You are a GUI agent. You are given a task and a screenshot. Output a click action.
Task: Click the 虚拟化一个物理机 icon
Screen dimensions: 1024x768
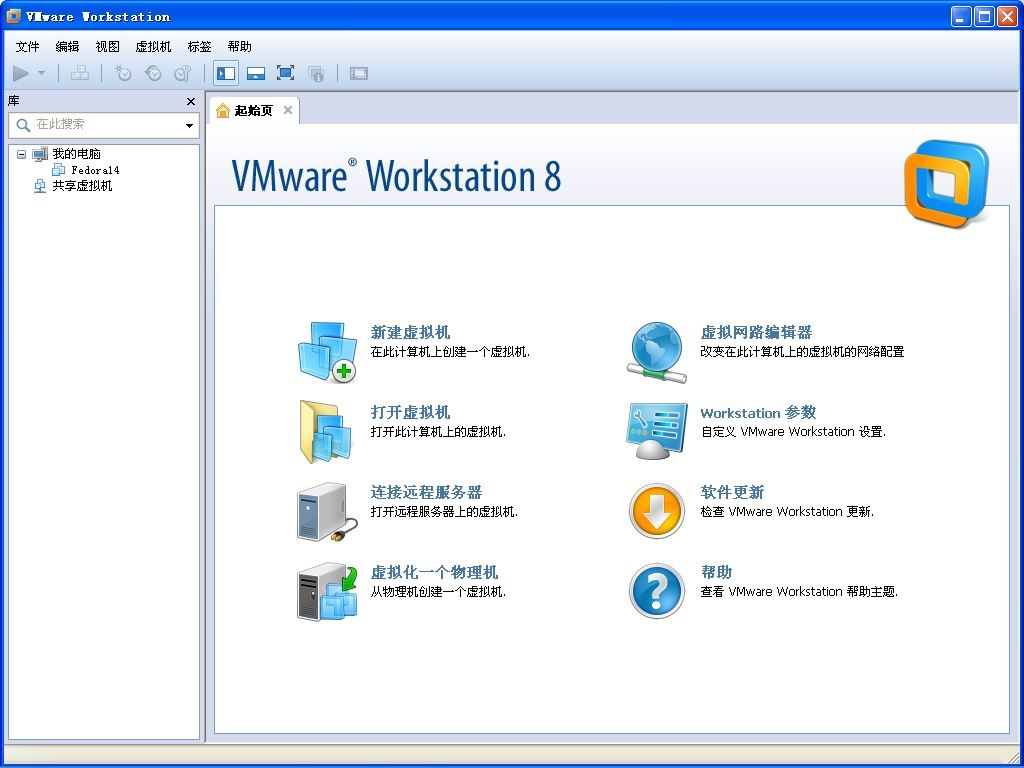pos(327,592)
